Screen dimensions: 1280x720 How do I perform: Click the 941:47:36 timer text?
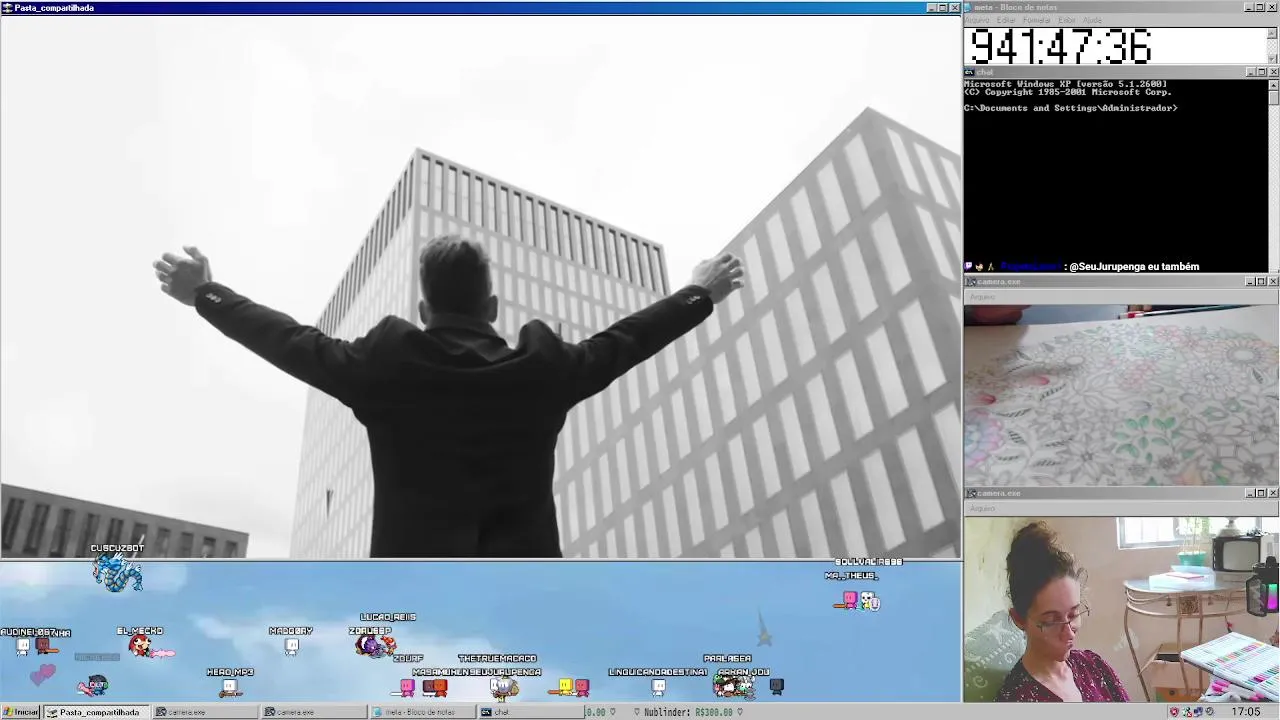(x=1061, y=47)
